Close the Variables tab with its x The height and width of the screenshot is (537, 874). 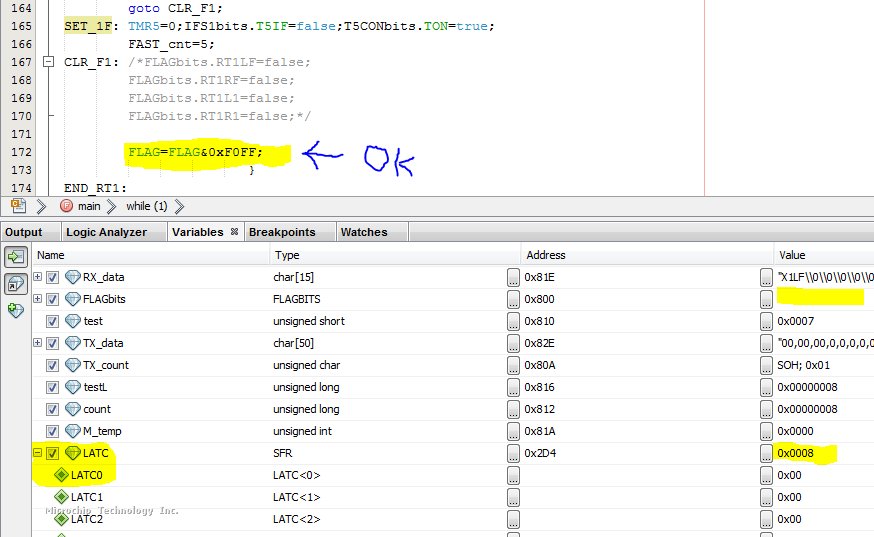[x=234, y=232]
